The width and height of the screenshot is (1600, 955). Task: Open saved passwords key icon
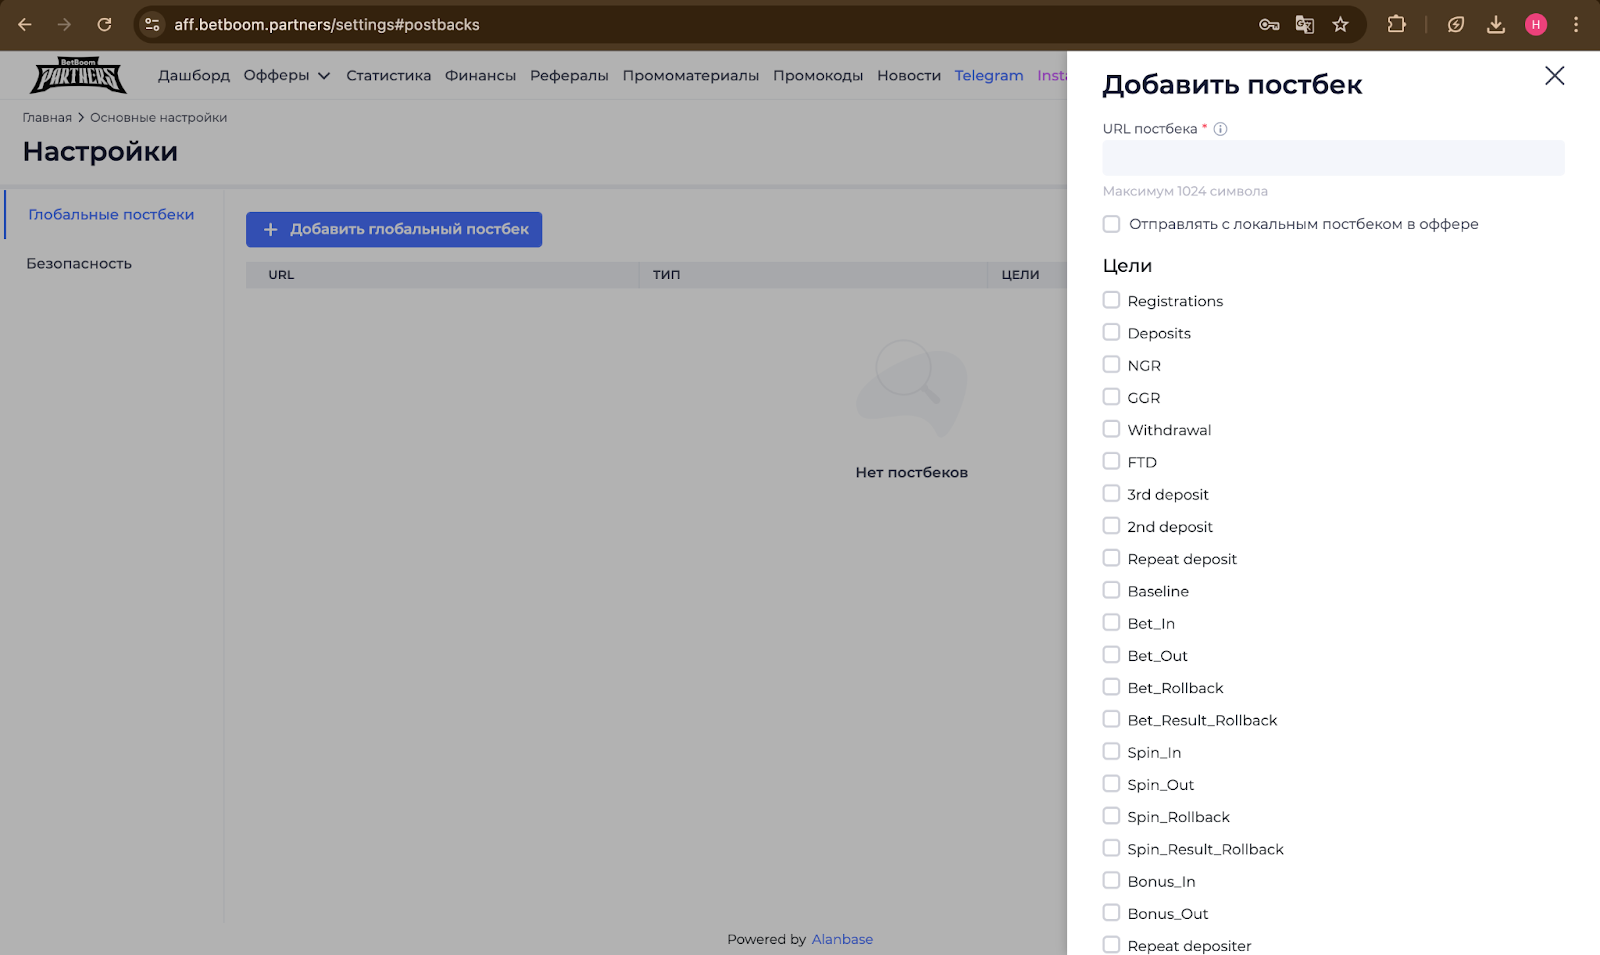point(1269,25)
